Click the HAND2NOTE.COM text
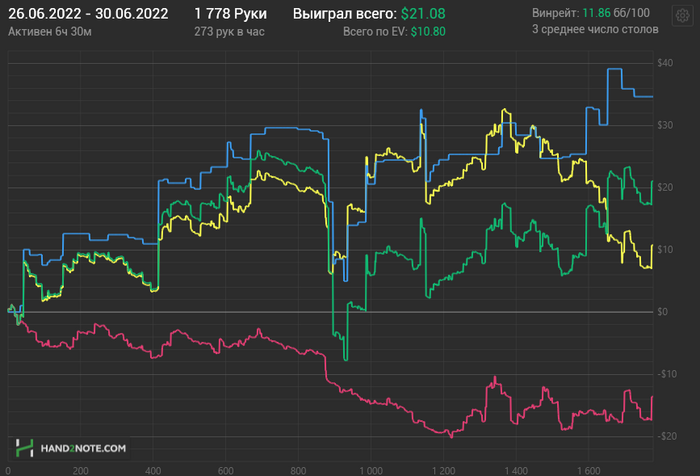This screenshot has height=476, width=700. click(x=83, y=448)
